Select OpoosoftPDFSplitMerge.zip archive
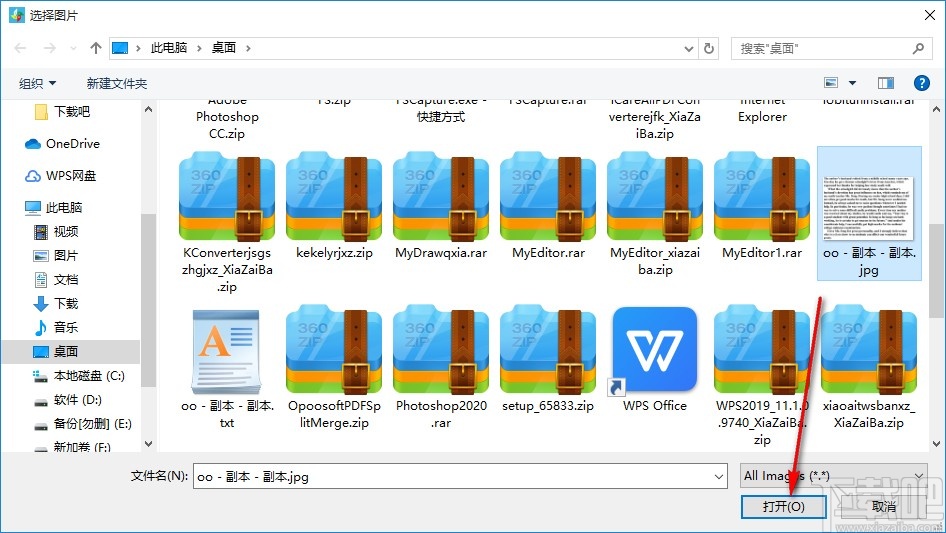Screen dimensions: 946x533 point(334,368)
